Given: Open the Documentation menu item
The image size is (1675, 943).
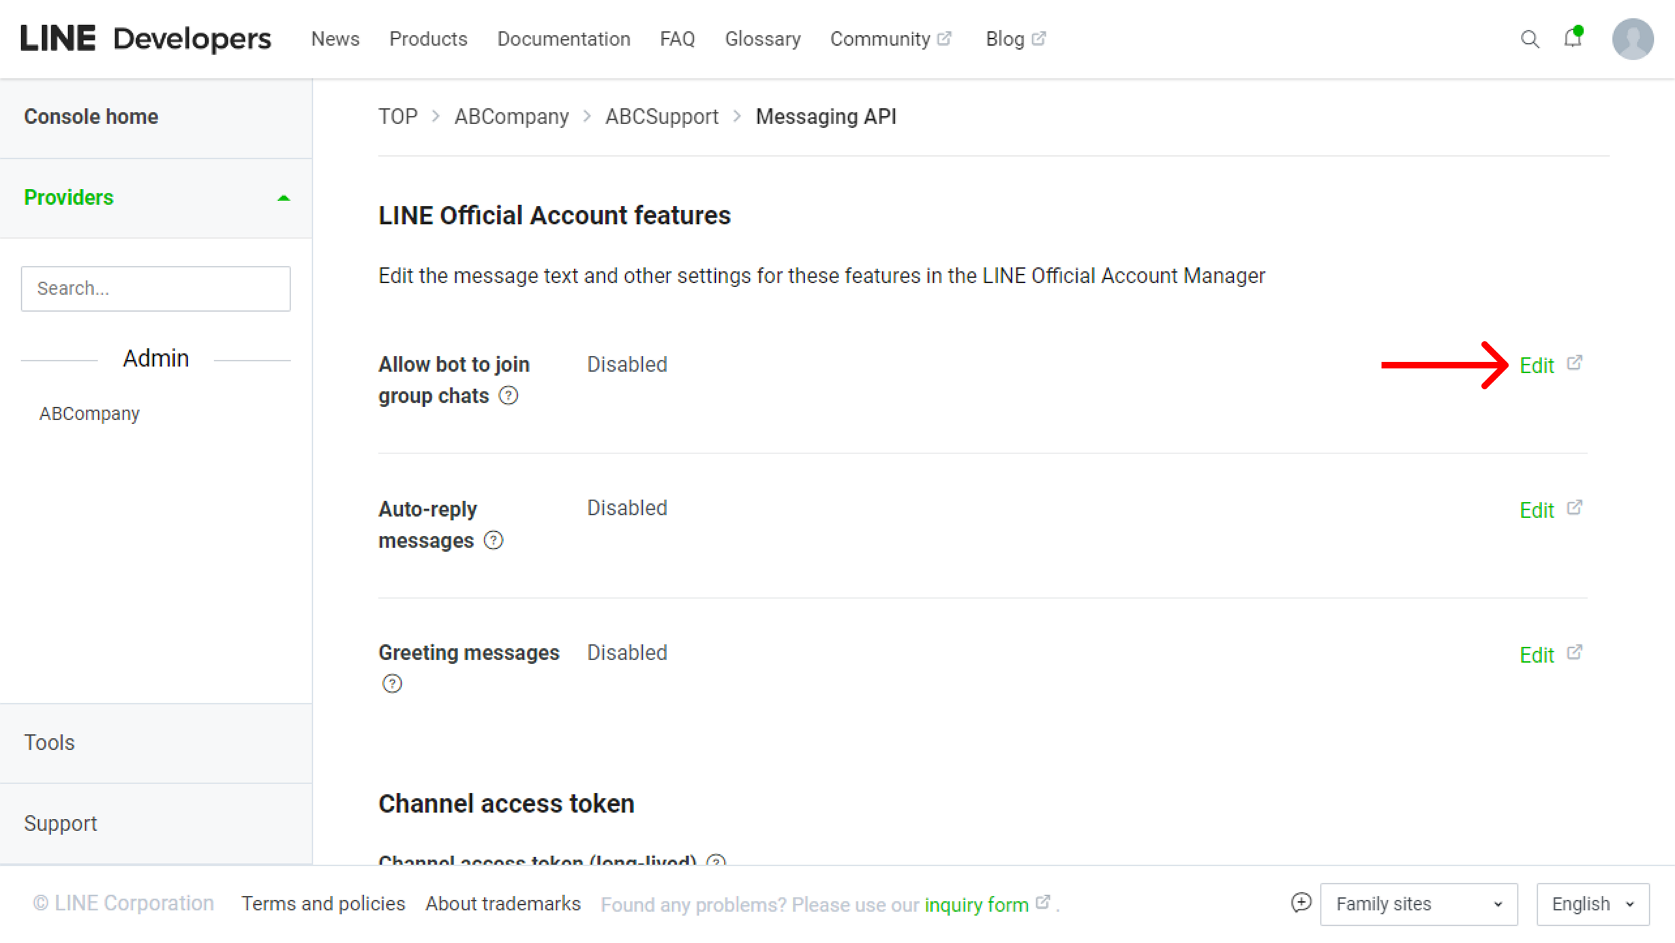Looking at the screenshot, I should [563, 39].
